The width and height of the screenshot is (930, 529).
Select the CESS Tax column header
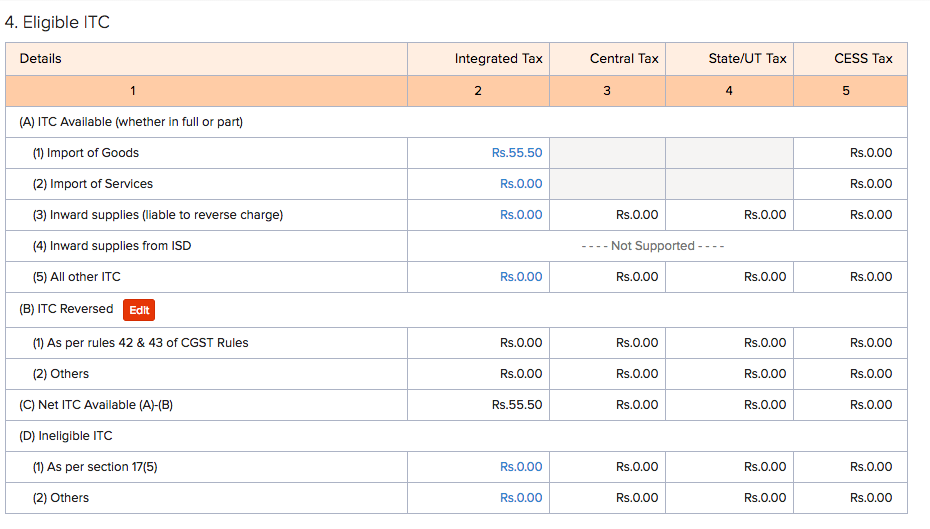(863, 59)
